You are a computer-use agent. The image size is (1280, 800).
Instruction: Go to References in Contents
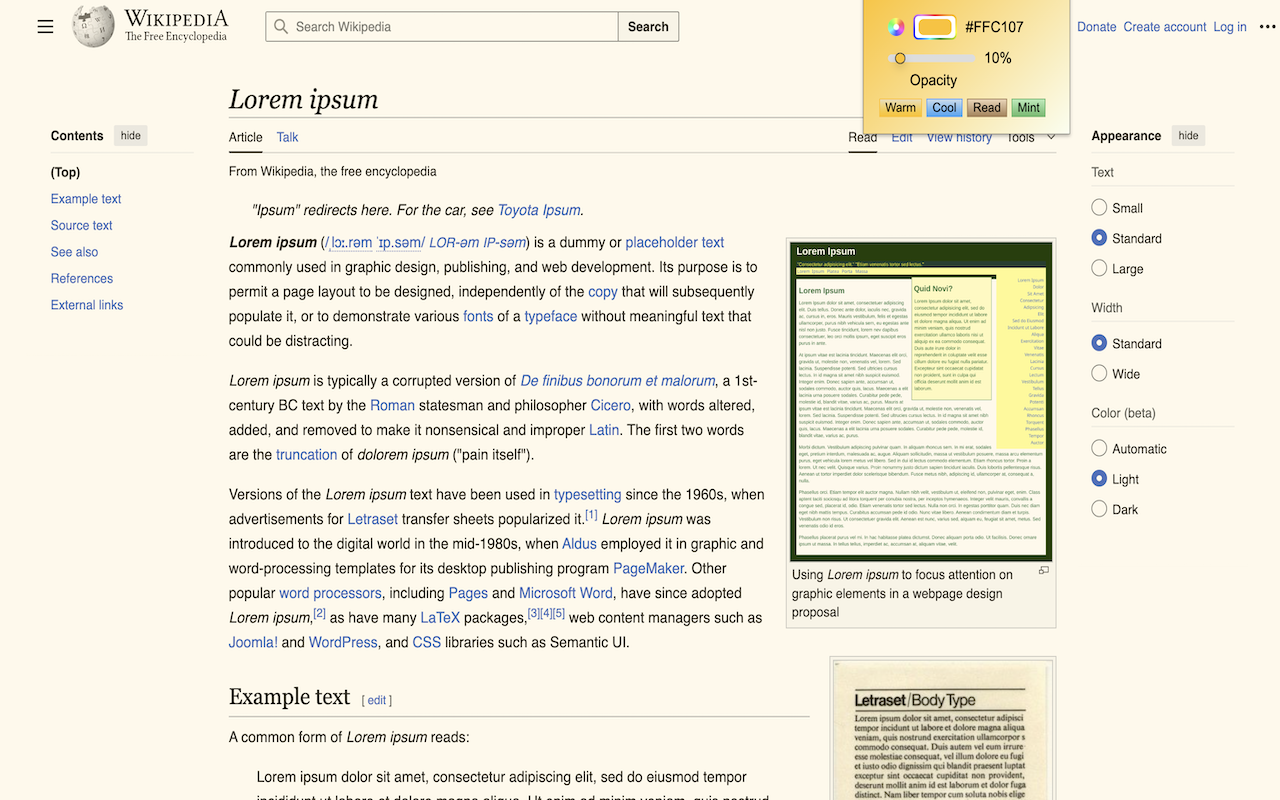pyautogui.click(x=82, y=278)
